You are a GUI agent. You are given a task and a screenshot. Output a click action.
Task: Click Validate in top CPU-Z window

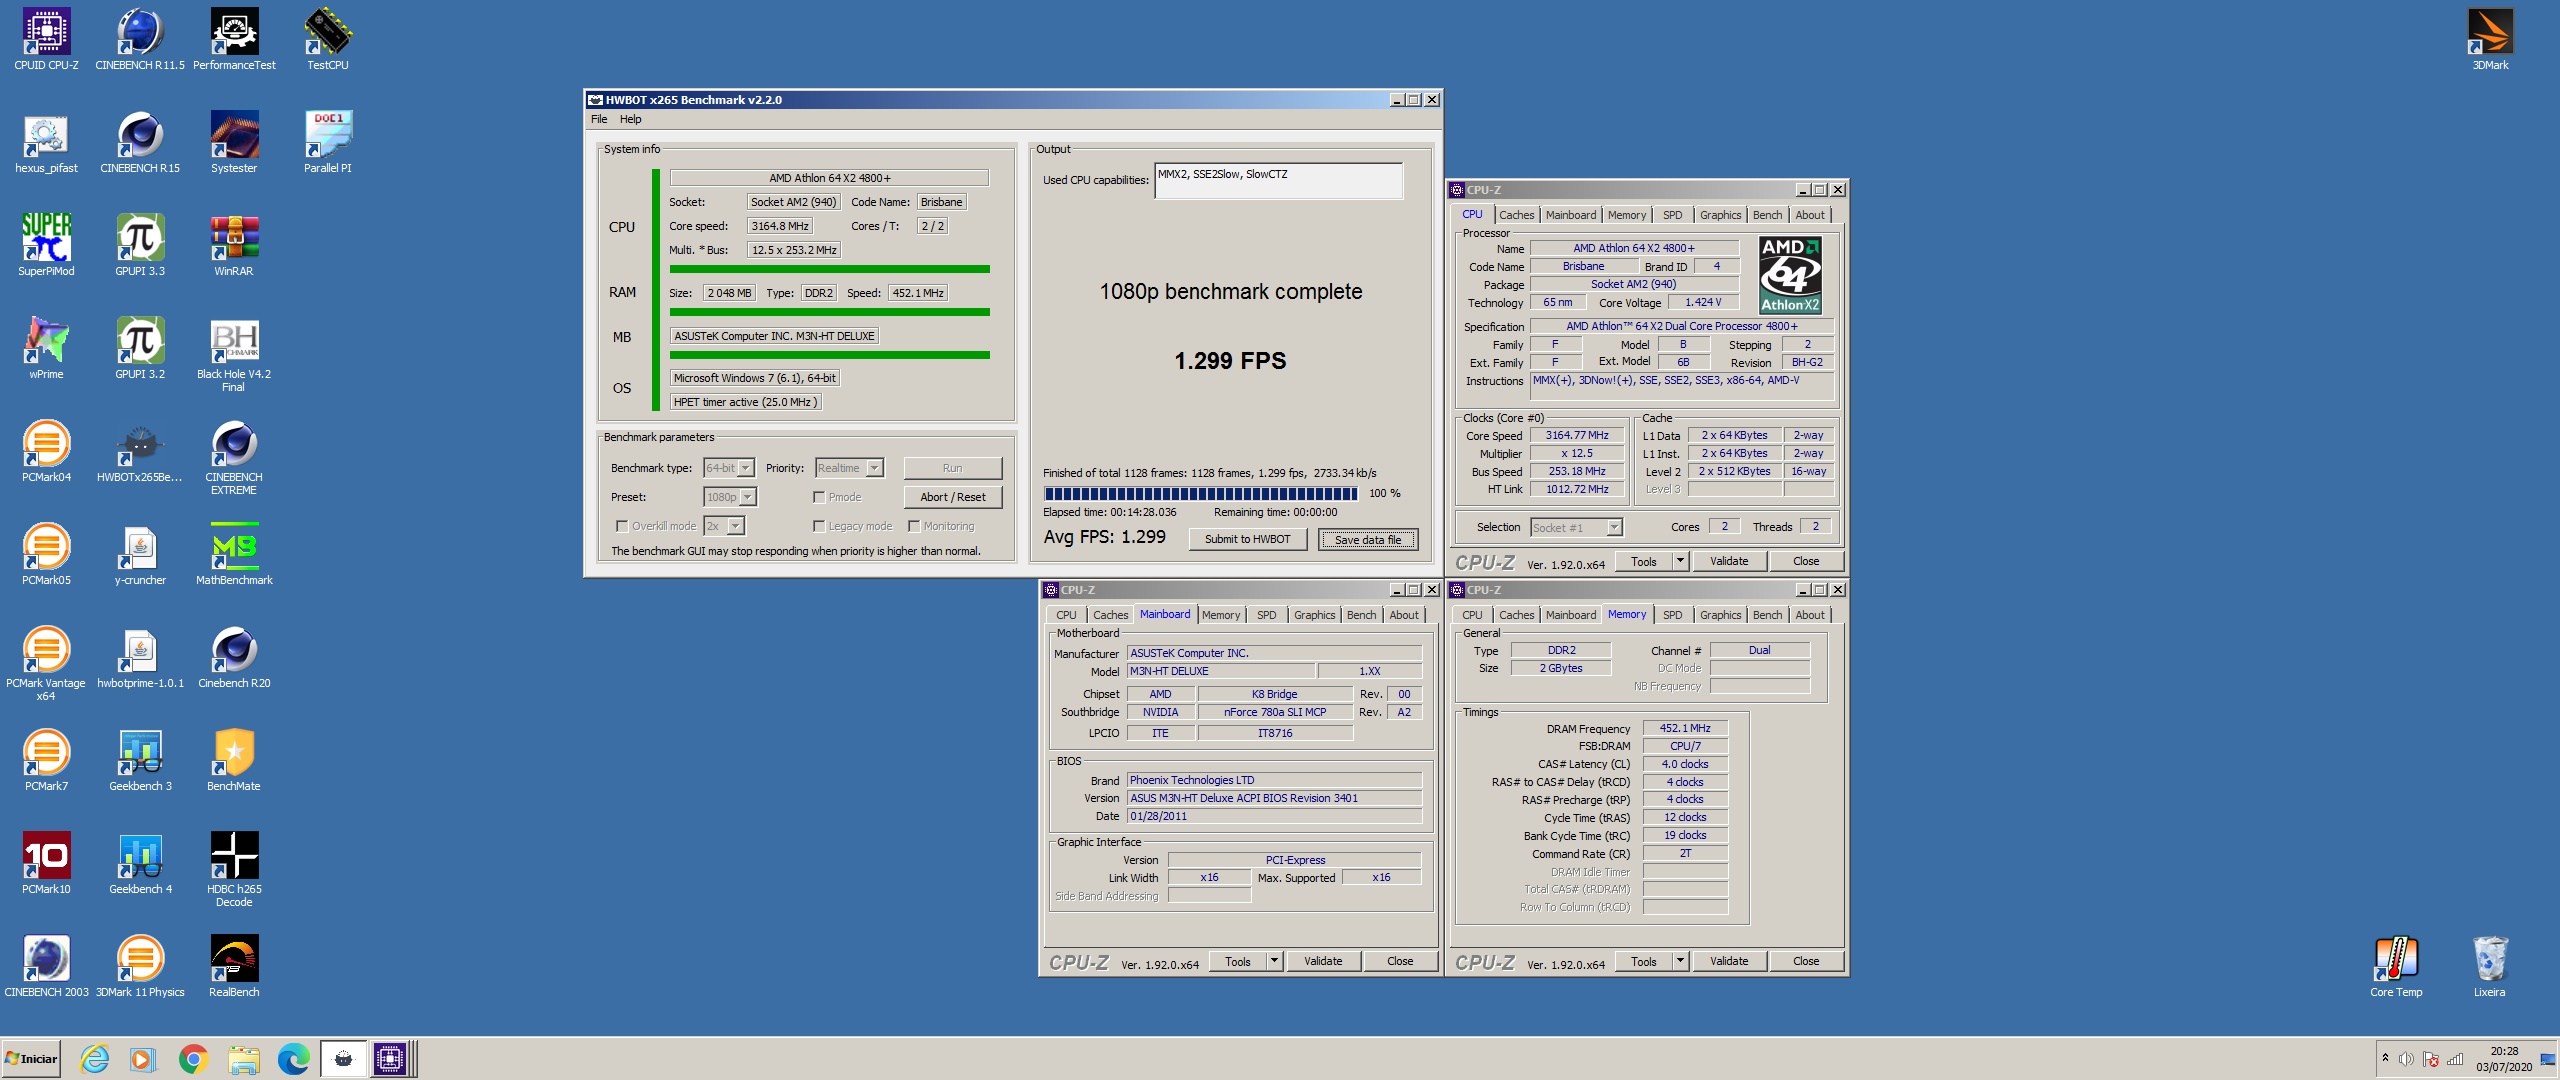pos(1728,561)
